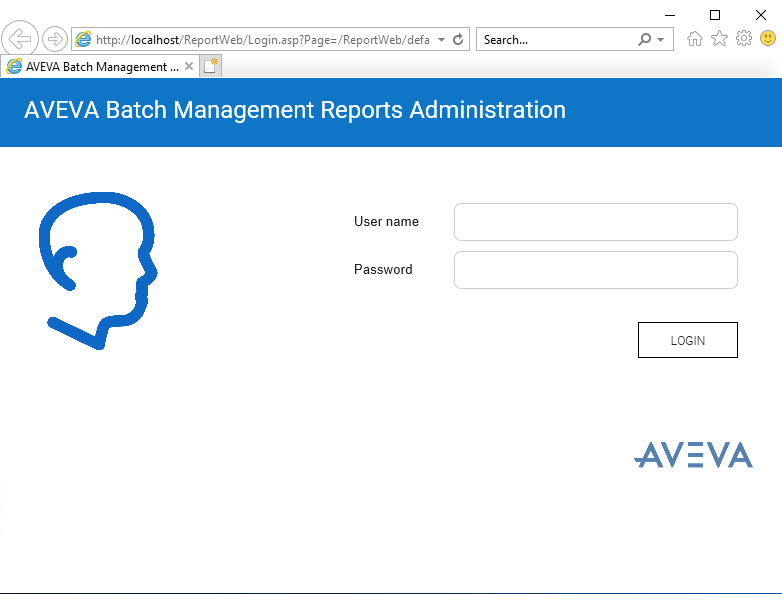Click the LOGIN button
782x594 pixels.
(x=688, y=340)
